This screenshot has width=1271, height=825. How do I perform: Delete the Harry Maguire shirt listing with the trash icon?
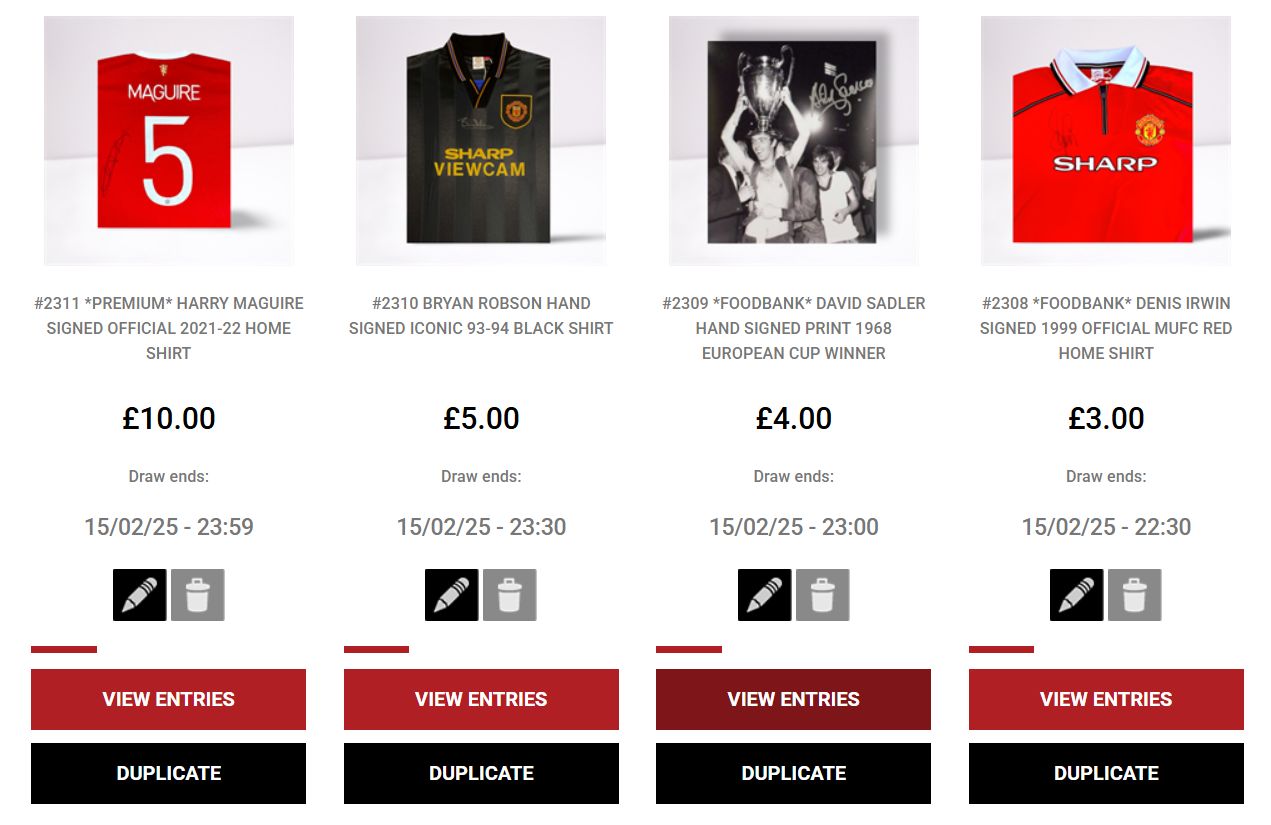pos(198,595)
